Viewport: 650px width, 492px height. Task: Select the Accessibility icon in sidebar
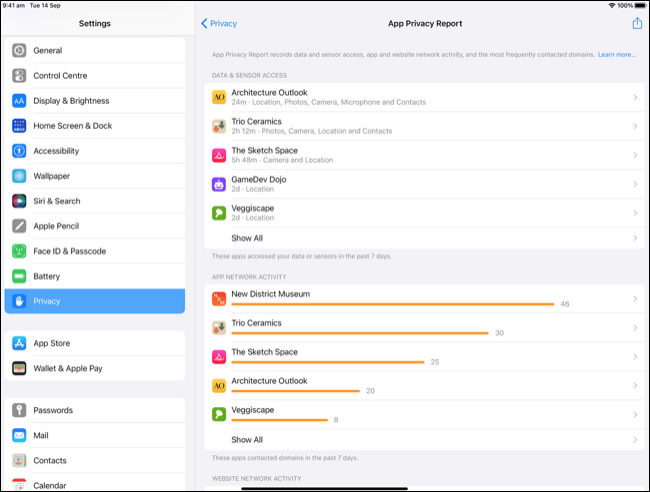click(19, 151)
